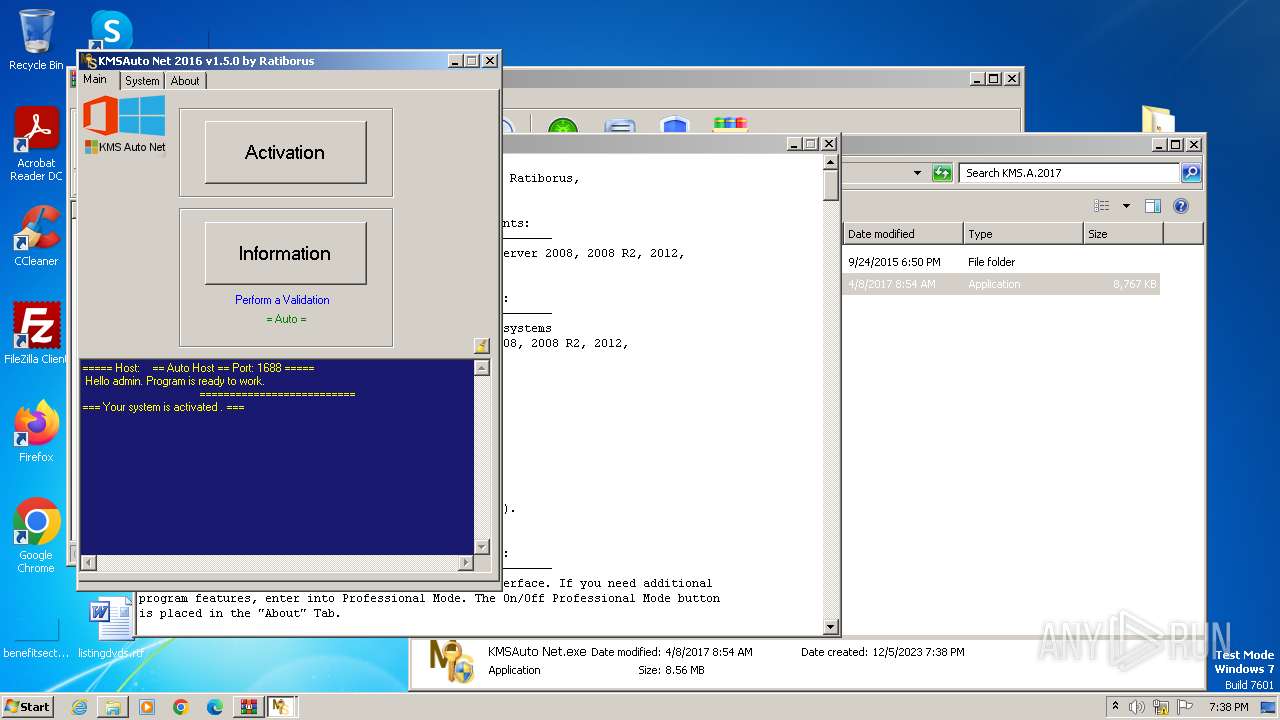Open Explorer help via question mark icon
This screenshot has height=720, width=1280.
coord(1181,206)
